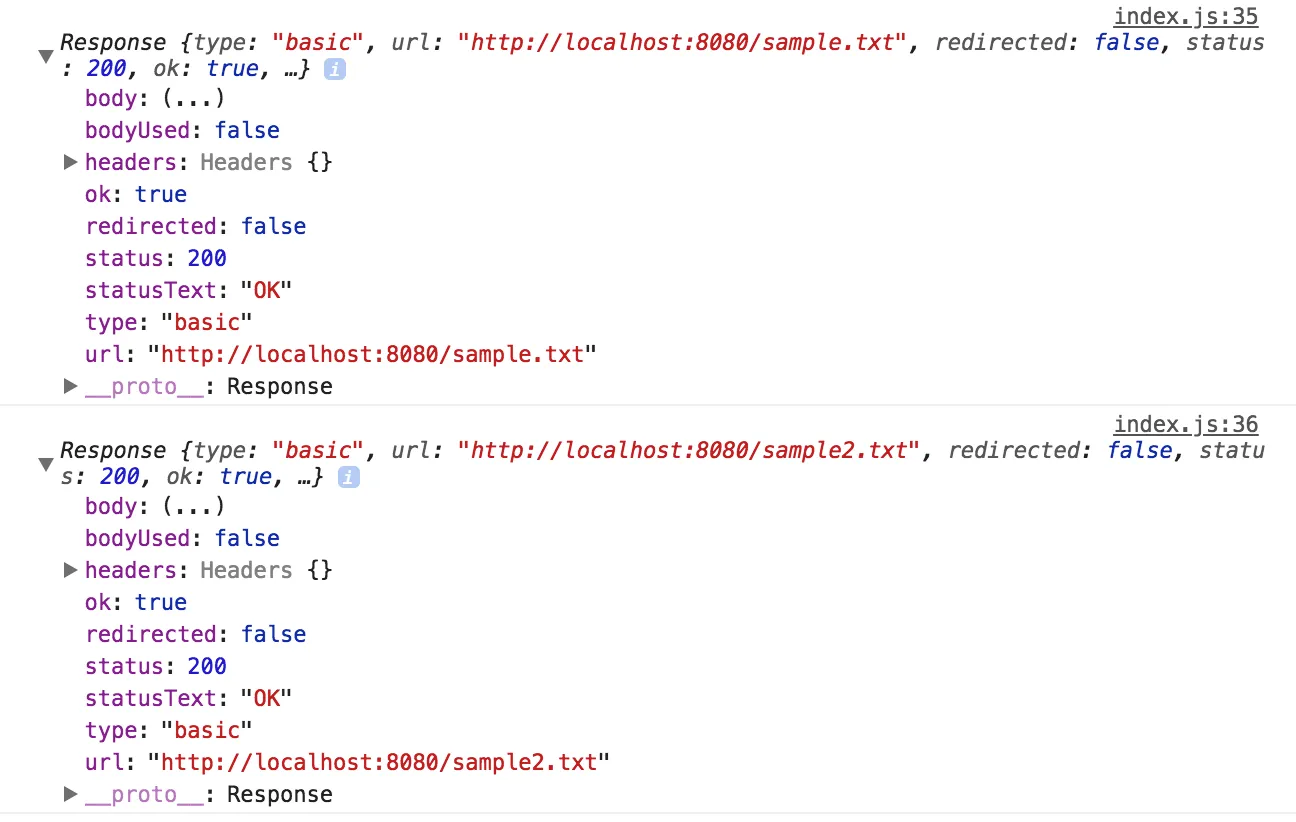The height and width of the screenshot is (822, 1296).
Task: Click ok: true in second response
Action: click(161, 602)
